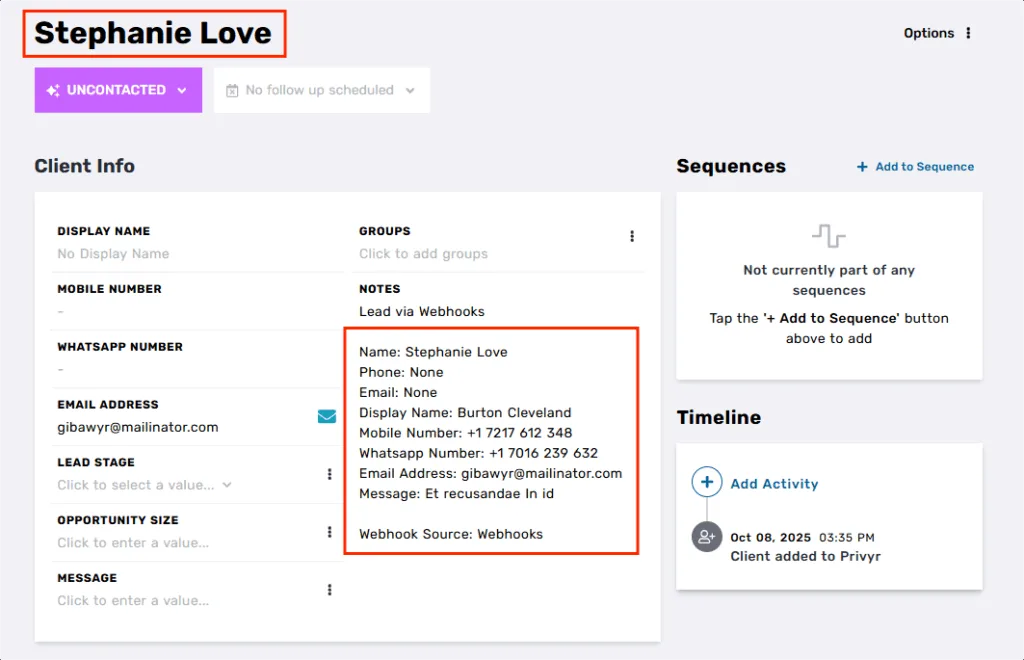Viewport: 1024px width, 660px height.
Task: Click the sequence waveform icon in Sequences card
Action: [x=829, y=236]
